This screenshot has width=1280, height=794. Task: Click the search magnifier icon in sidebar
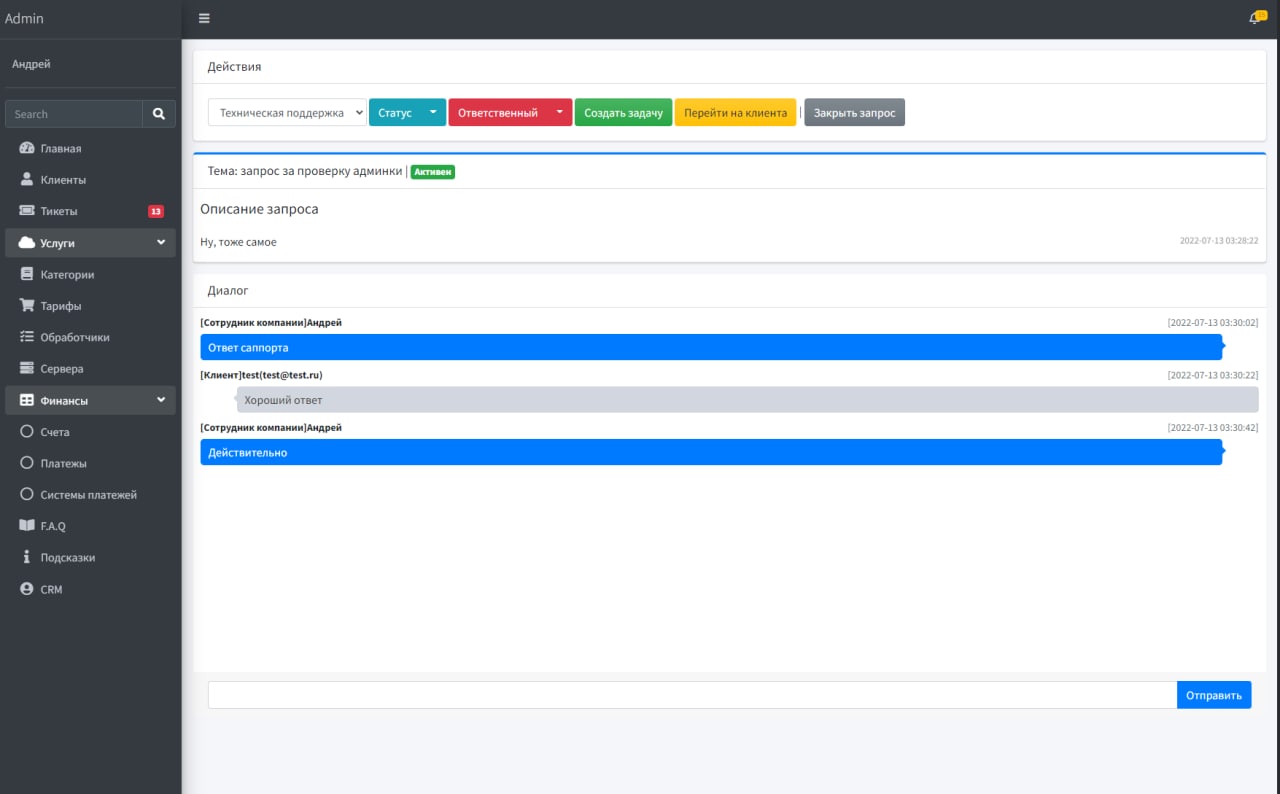click(159, 114)
